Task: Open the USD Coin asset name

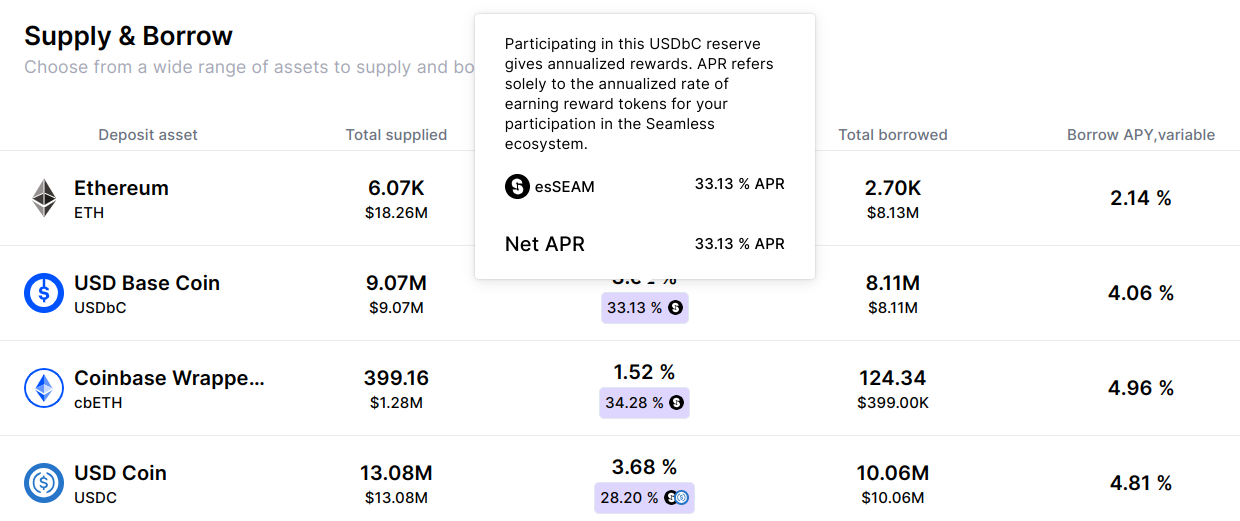Action: coord(120,473)
